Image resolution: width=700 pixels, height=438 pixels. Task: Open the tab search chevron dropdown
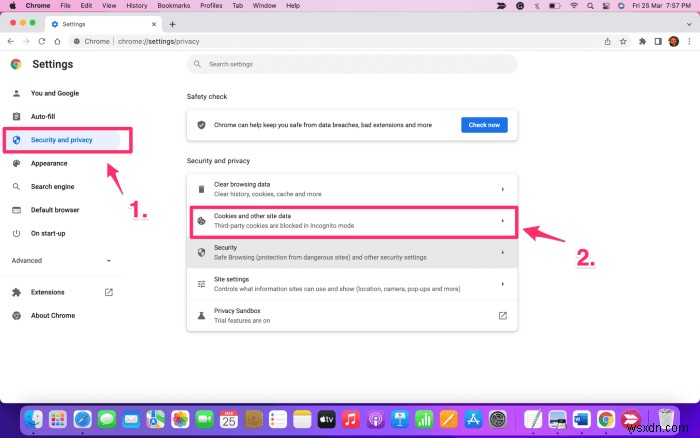pos(689,24)
